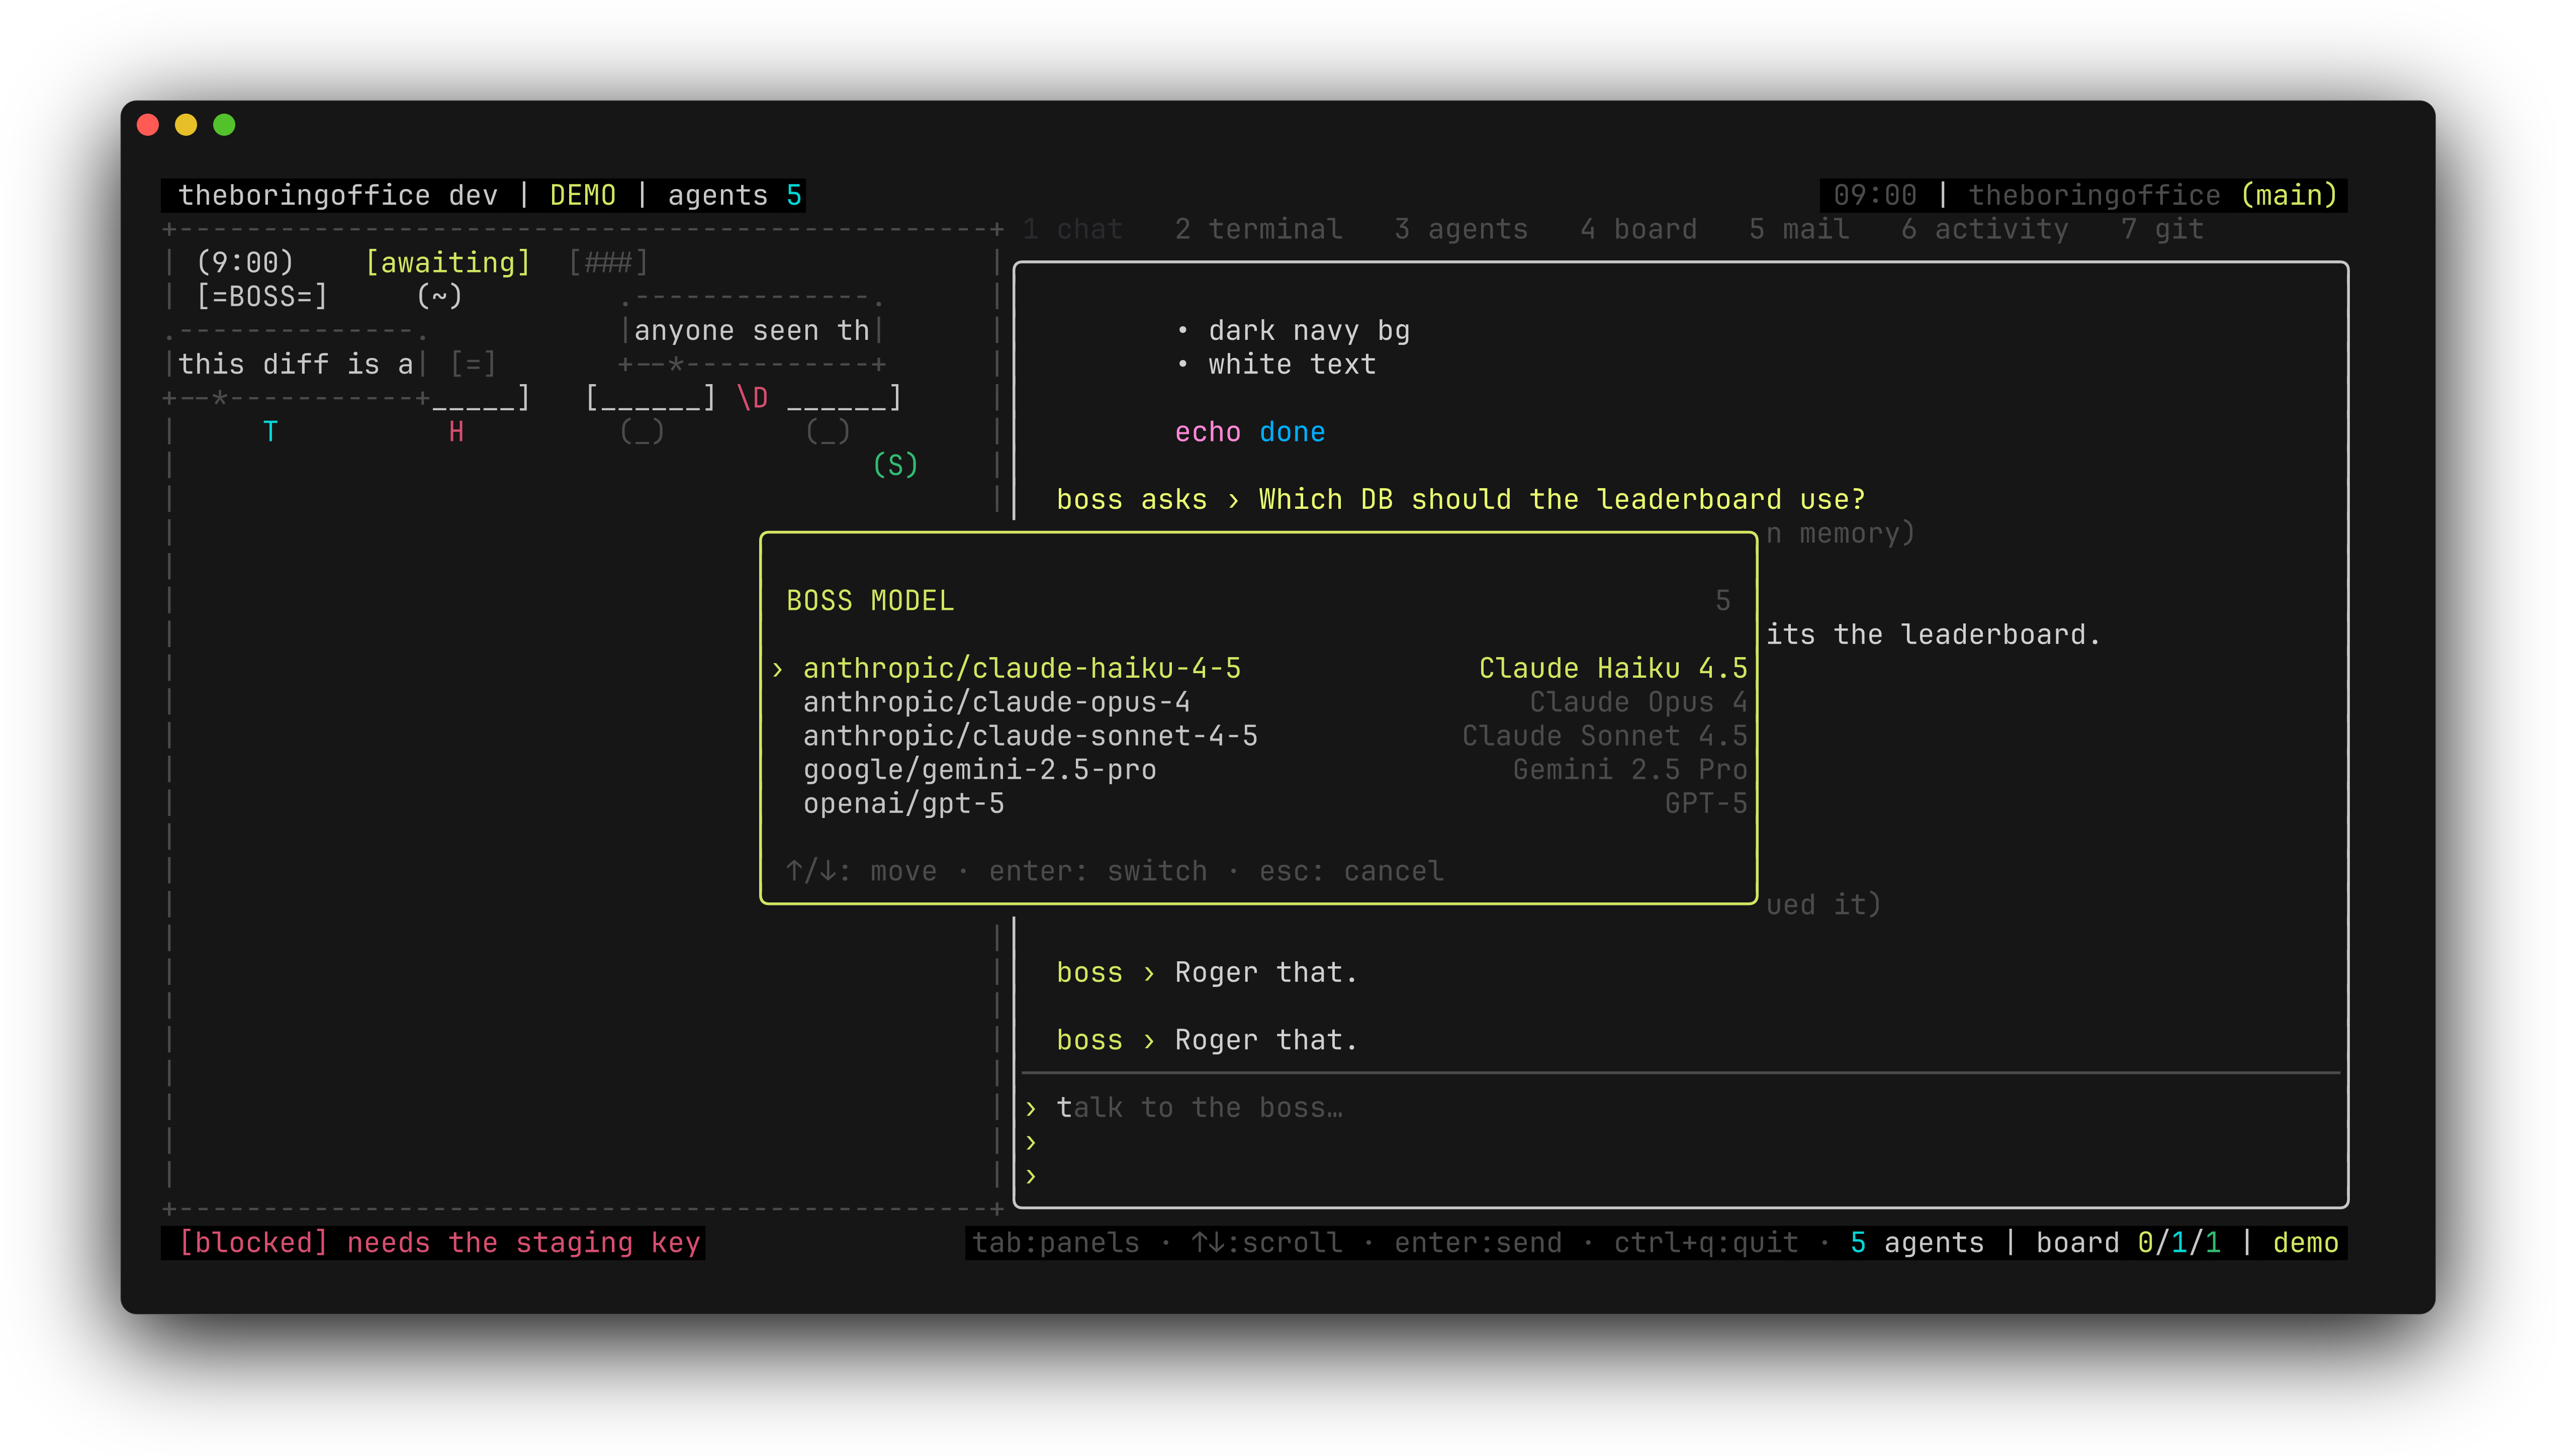
Task: Click the DEMO label in header
Action: [x=583, y=195]
